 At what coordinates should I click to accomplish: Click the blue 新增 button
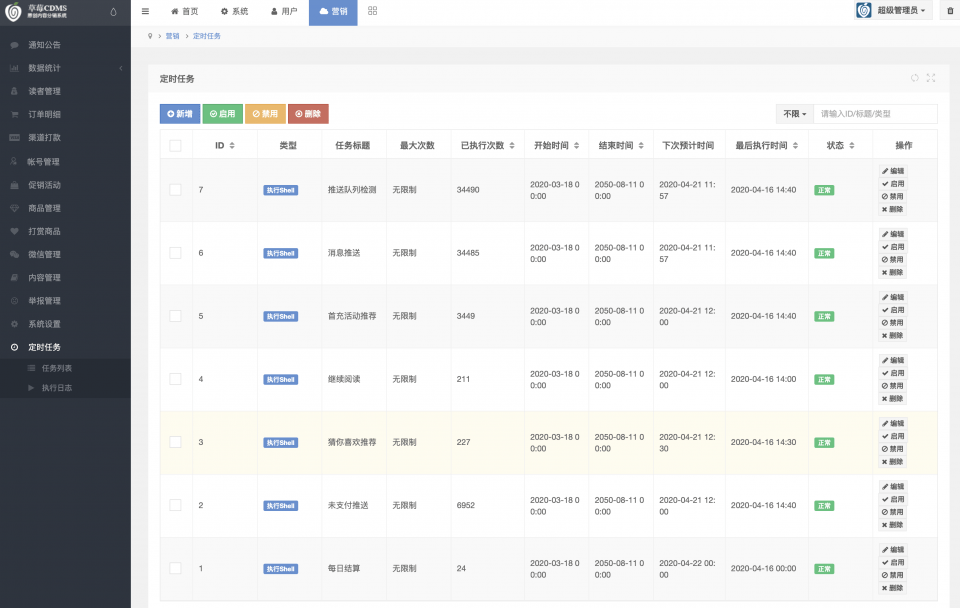point(180,114)
